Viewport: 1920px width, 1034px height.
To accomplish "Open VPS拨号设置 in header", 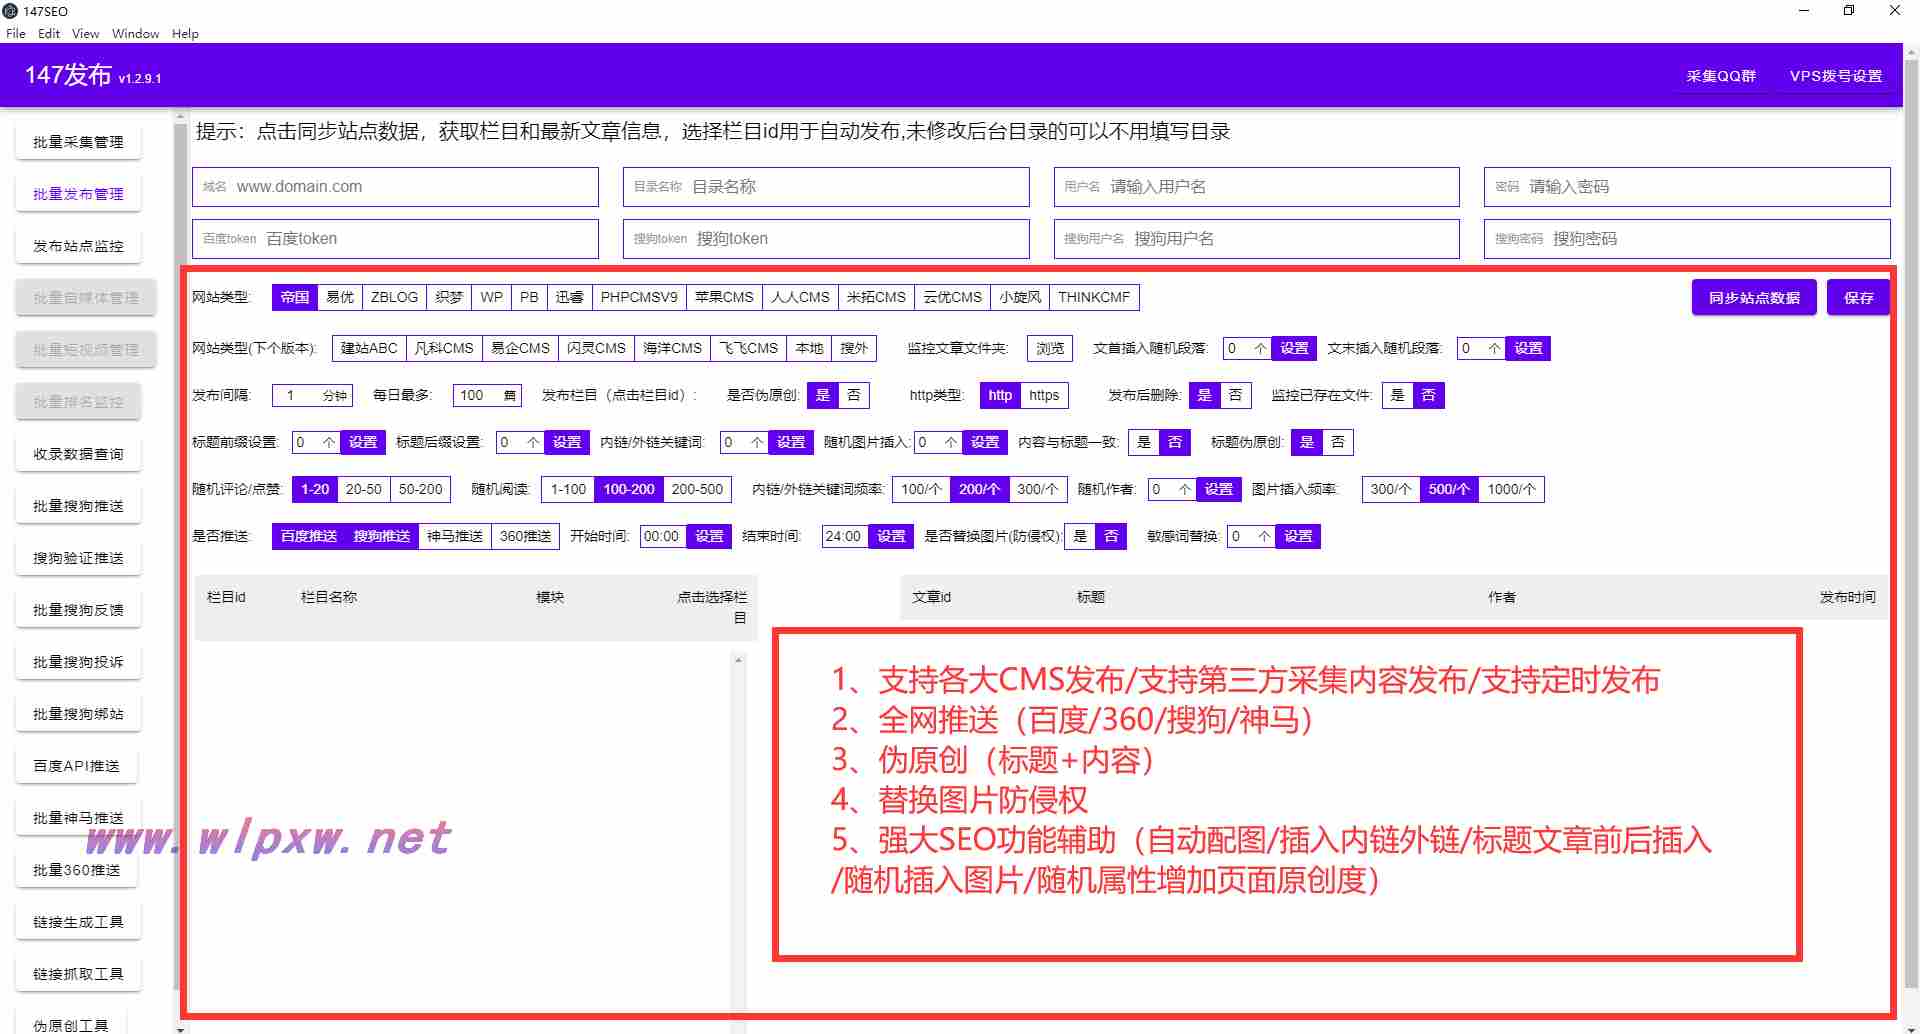I will (1836, 76).
